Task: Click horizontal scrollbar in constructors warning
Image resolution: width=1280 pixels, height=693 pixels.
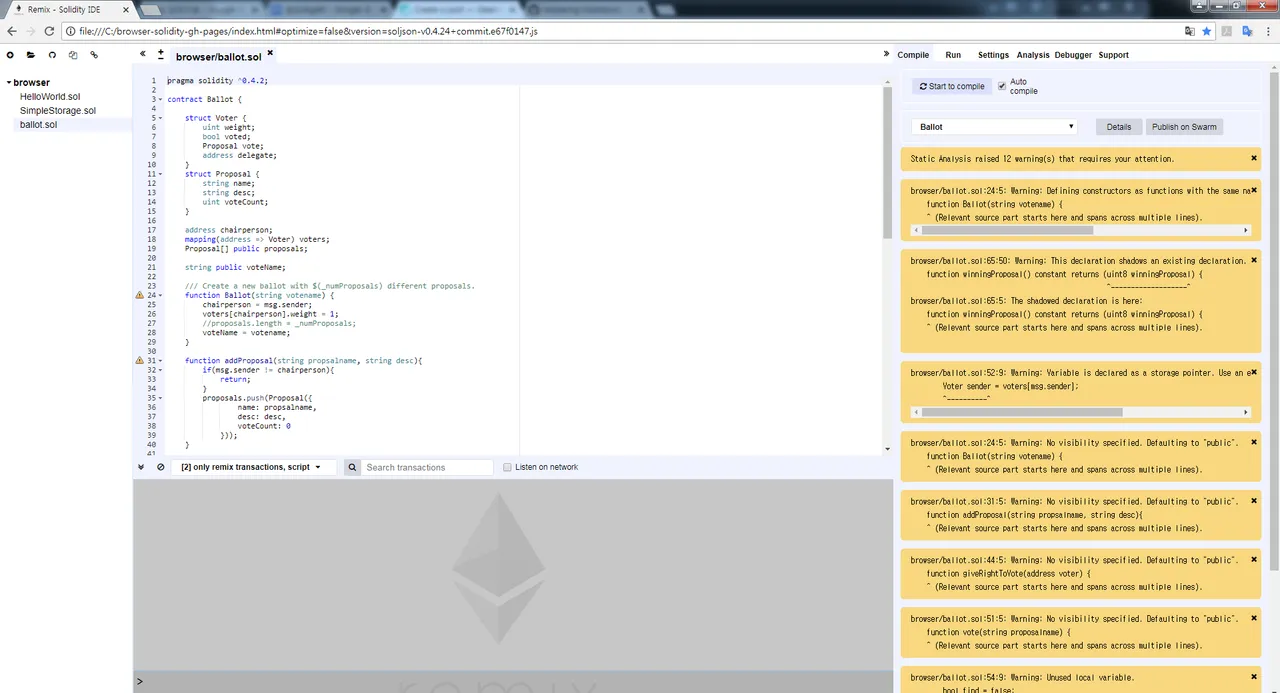Action: pos(1008,230)
